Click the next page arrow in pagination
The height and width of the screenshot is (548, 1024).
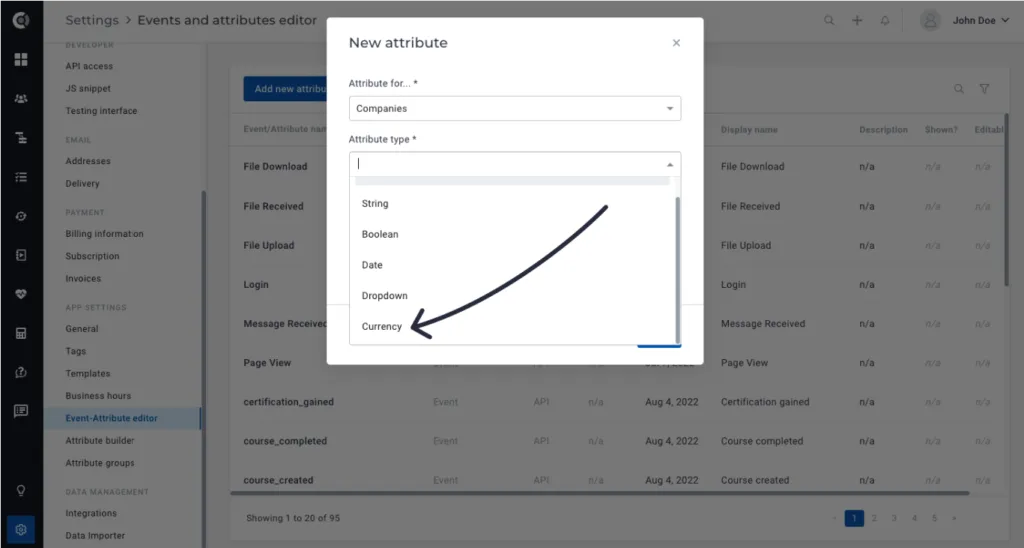pyautogui.click(x=954, y=518)
